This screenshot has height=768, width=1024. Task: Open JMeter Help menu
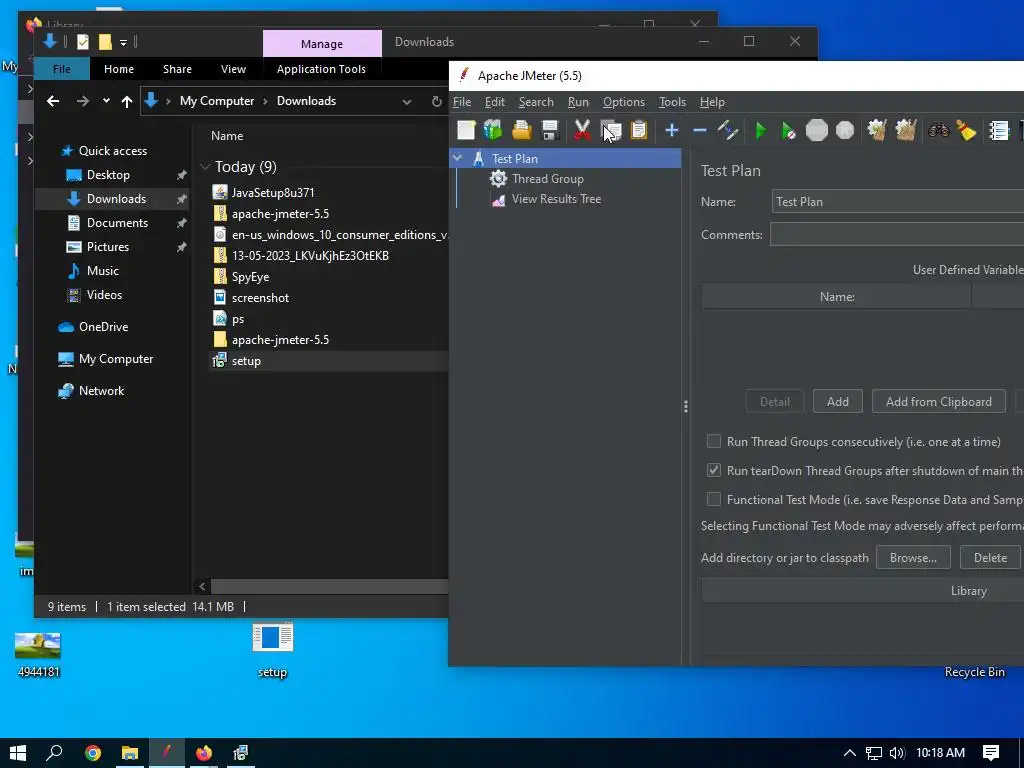tap(712, 102)
